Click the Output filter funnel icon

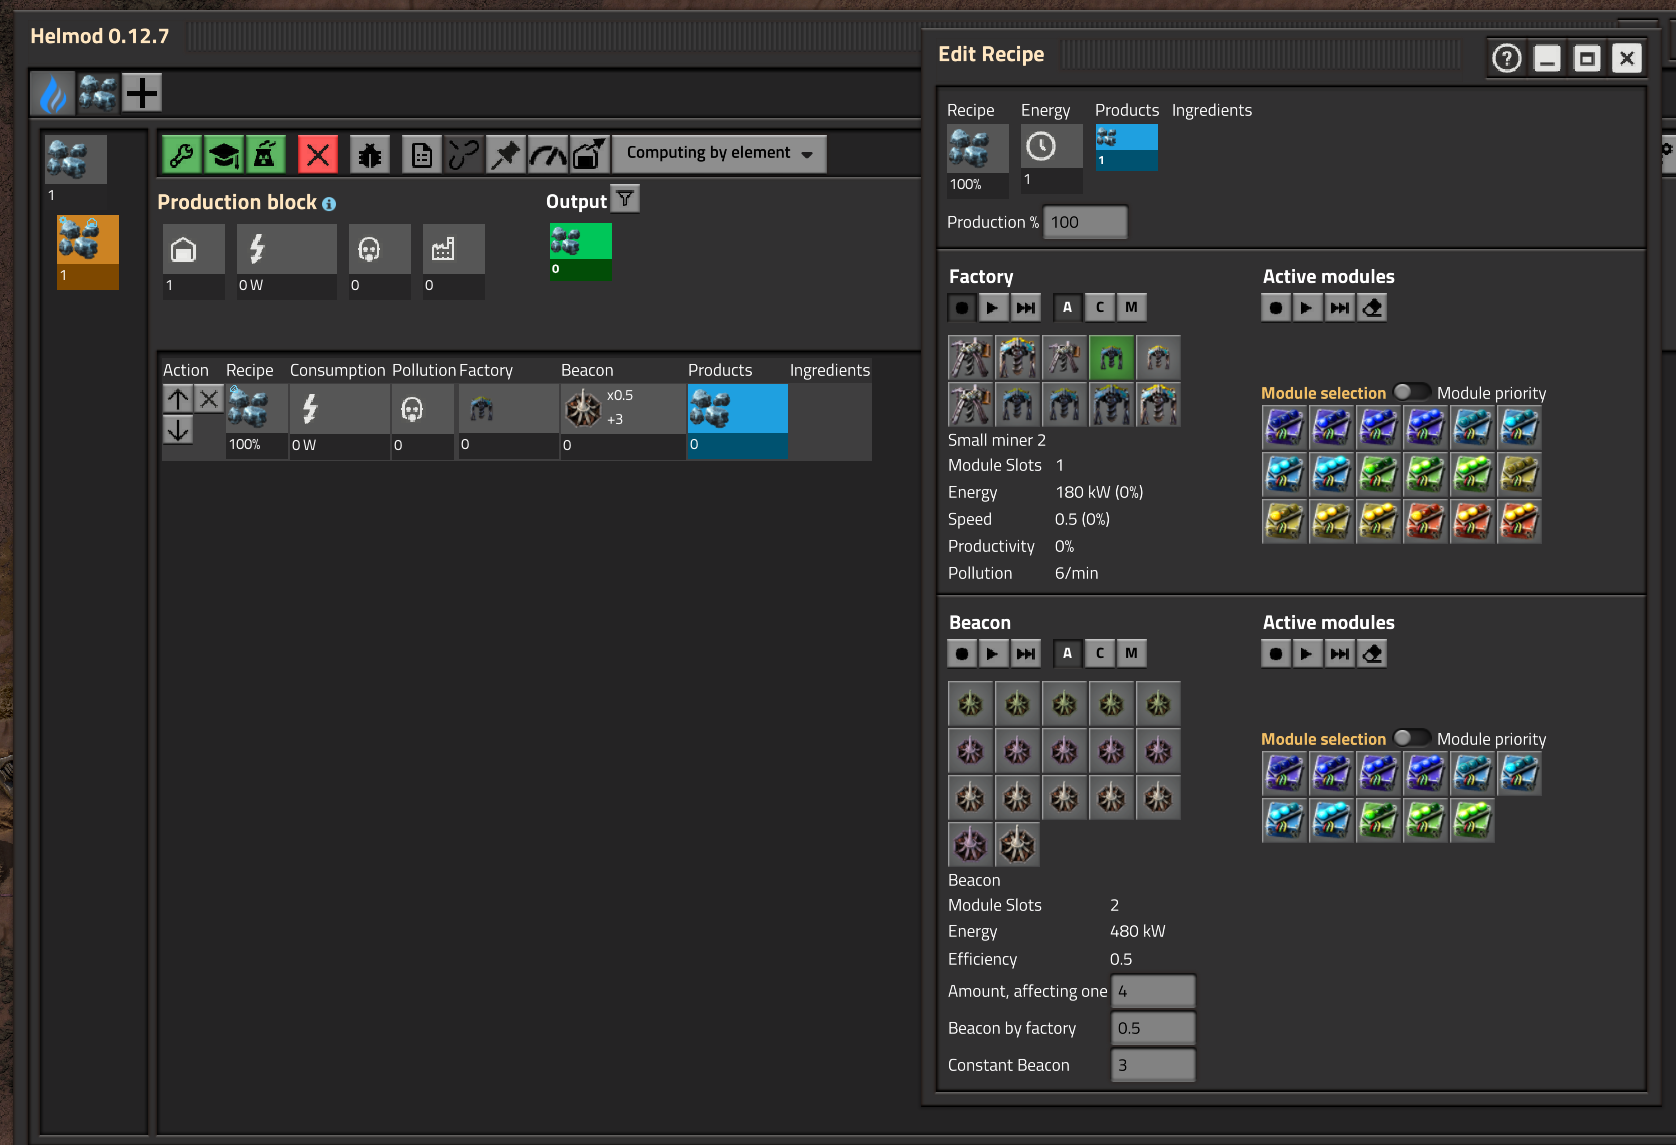[625, 200]
